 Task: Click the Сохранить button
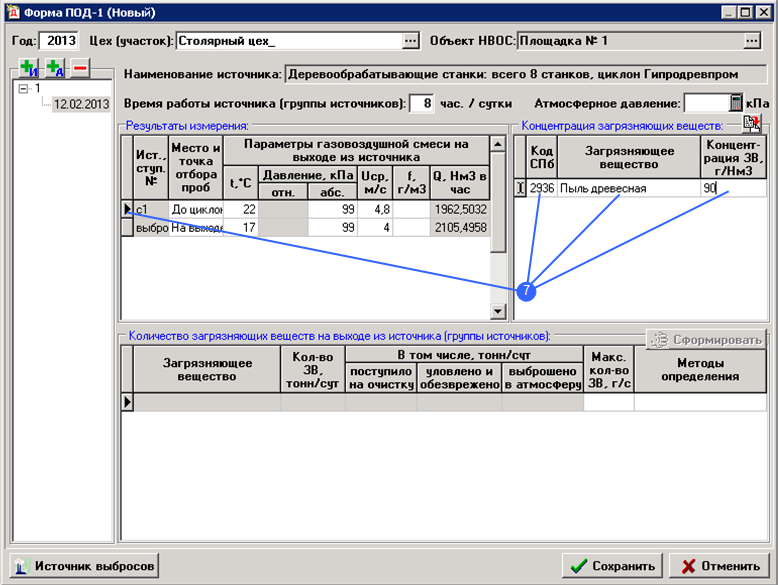click(612, 566)
